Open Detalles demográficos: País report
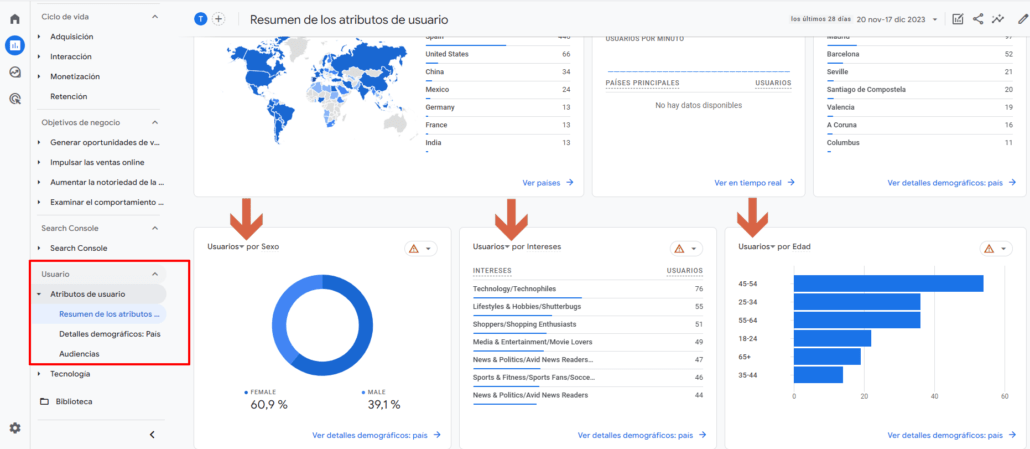This screenshot has width=1030, height=449. (109, 333)
